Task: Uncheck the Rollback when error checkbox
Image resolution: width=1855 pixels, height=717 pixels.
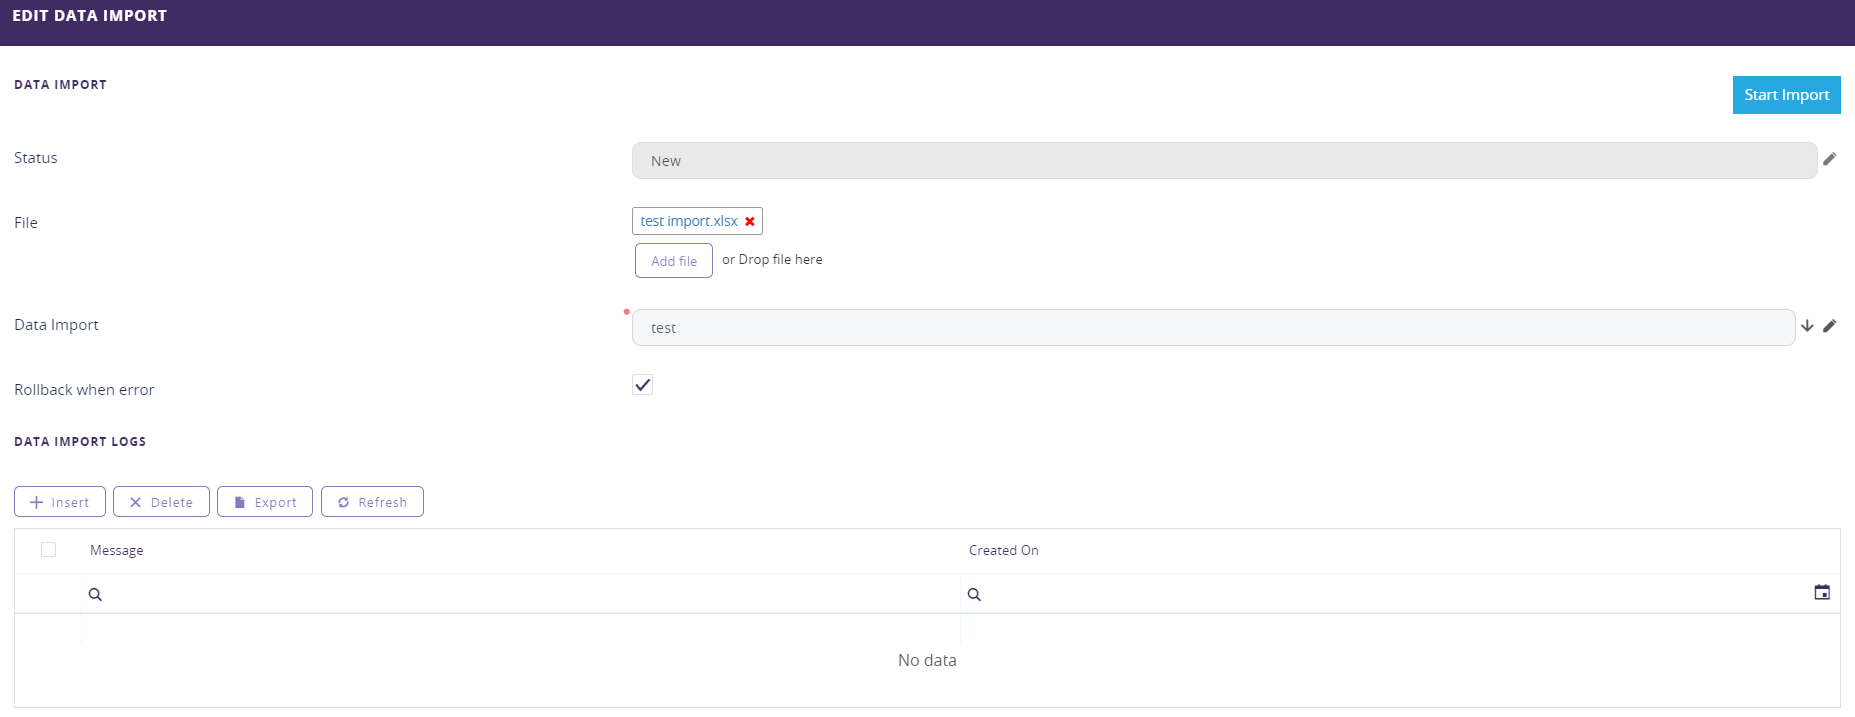Action: (x=642, y=385)
